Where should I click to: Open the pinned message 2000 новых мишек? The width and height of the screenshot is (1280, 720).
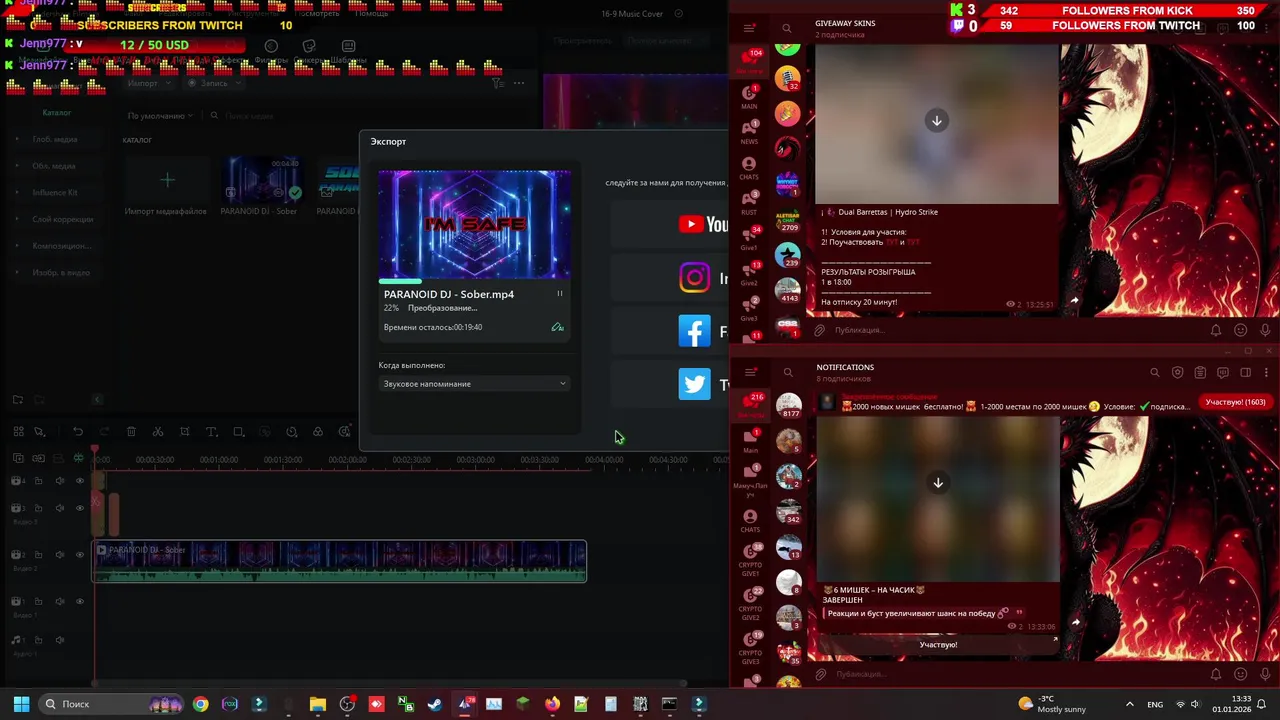pos(1005,402)
